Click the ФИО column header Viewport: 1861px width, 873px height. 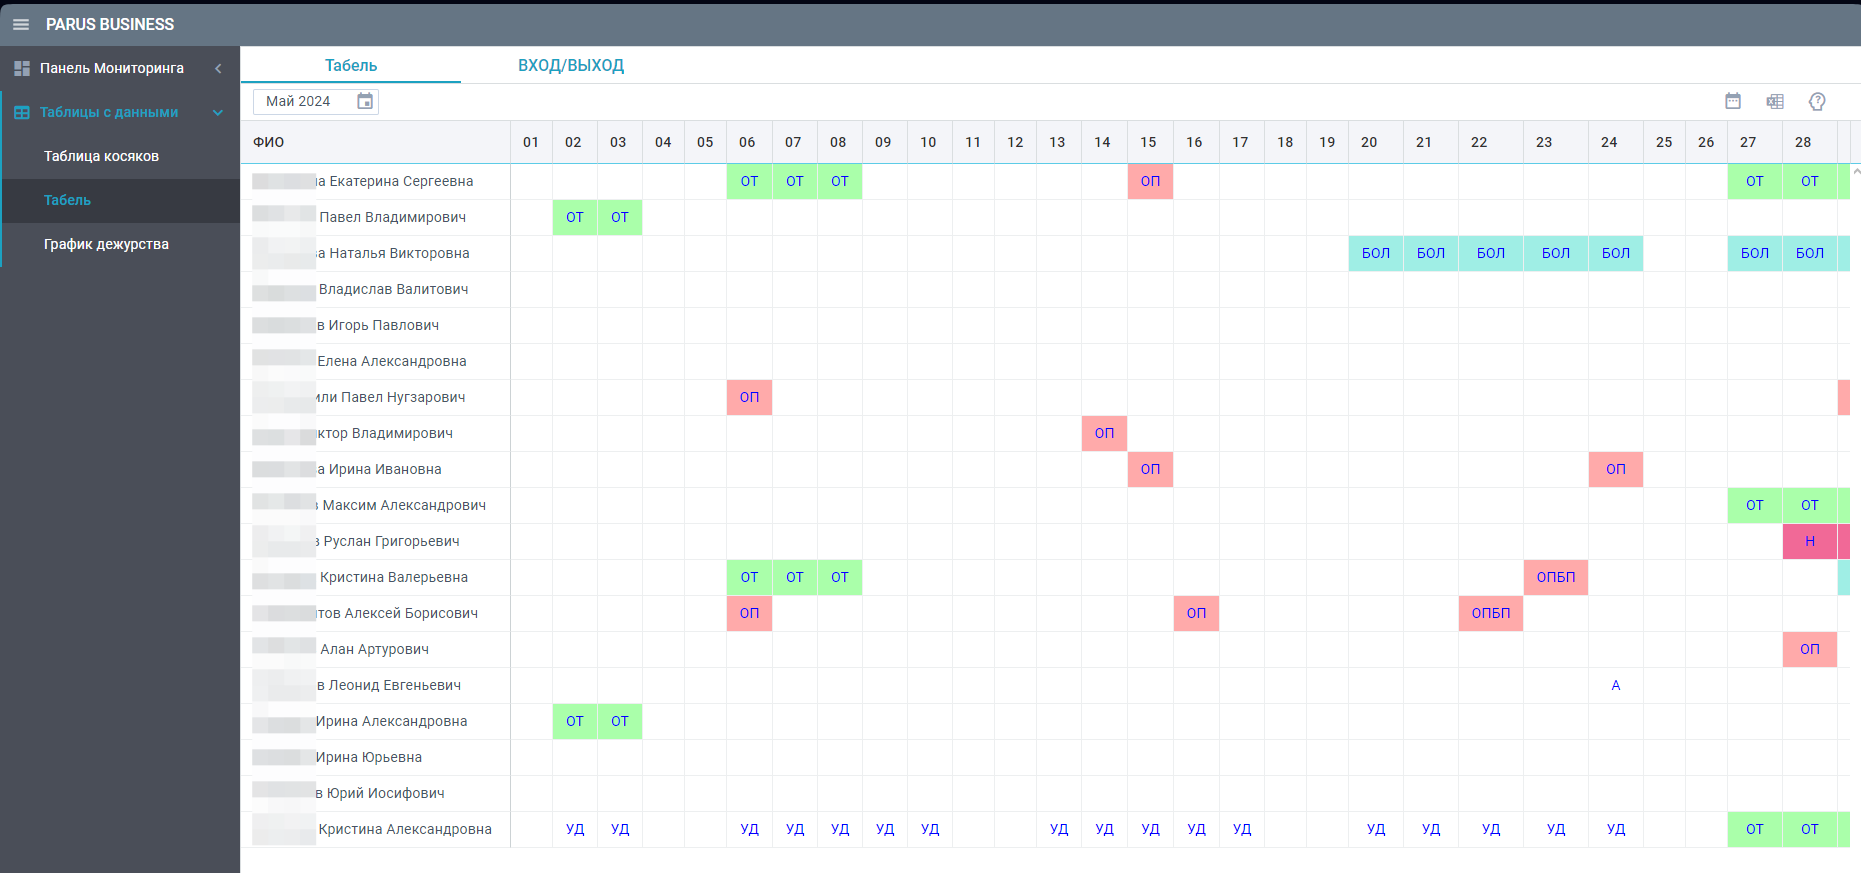pyautogui.click(x=375, y=142)
